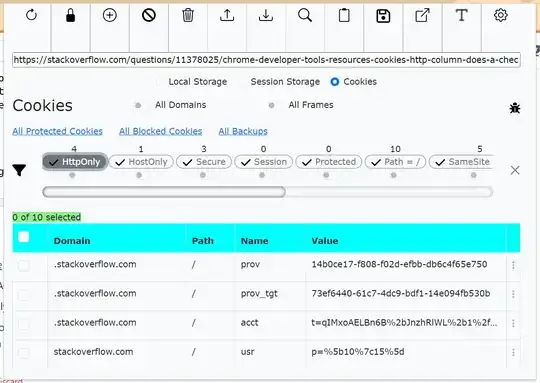Screen dimensions: 540x383
Task: Click the export upload icon
Action: click(x=227, y=15)
